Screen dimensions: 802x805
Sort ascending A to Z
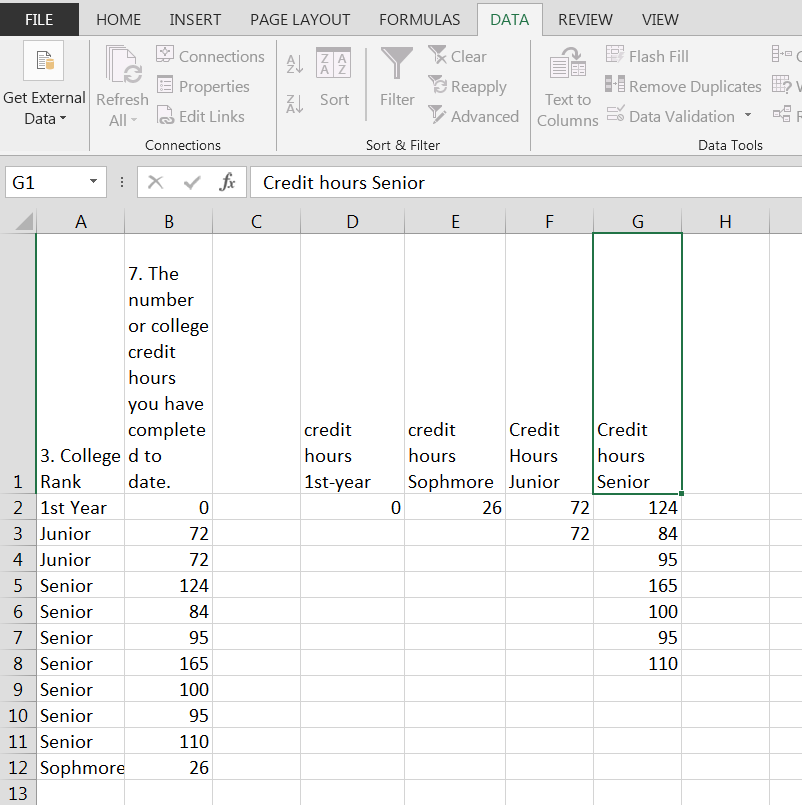coord(295,64)
